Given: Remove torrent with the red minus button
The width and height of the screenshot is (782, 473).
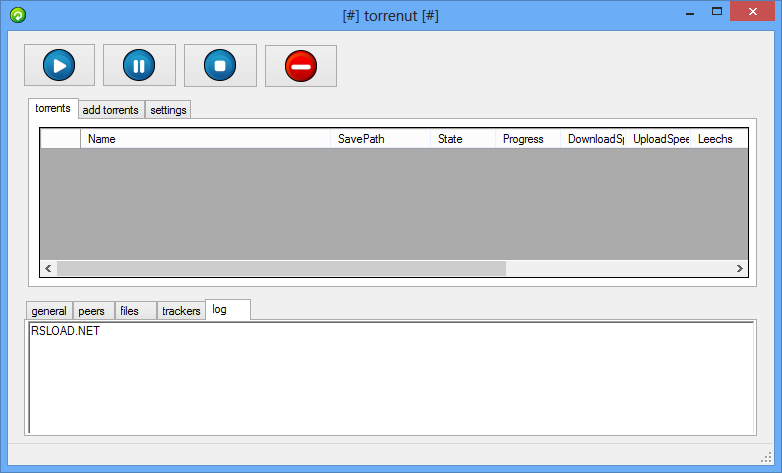Looking at the screenshot, I should [x=301, y=66].
